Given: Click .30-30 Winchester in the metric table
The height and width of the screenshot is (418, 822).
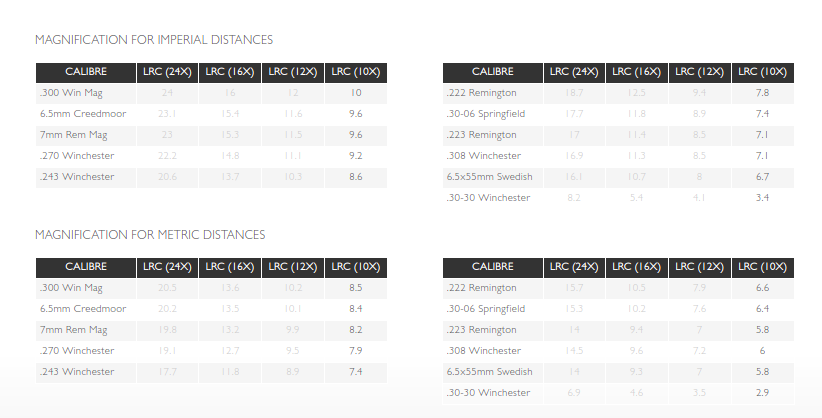Looking at the screenshot, I should point(488,393).
